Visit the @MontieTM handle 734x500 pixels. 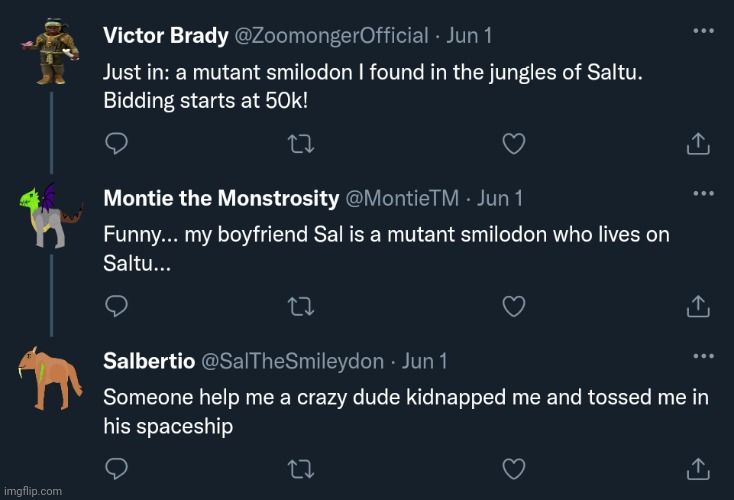[402, 198]
